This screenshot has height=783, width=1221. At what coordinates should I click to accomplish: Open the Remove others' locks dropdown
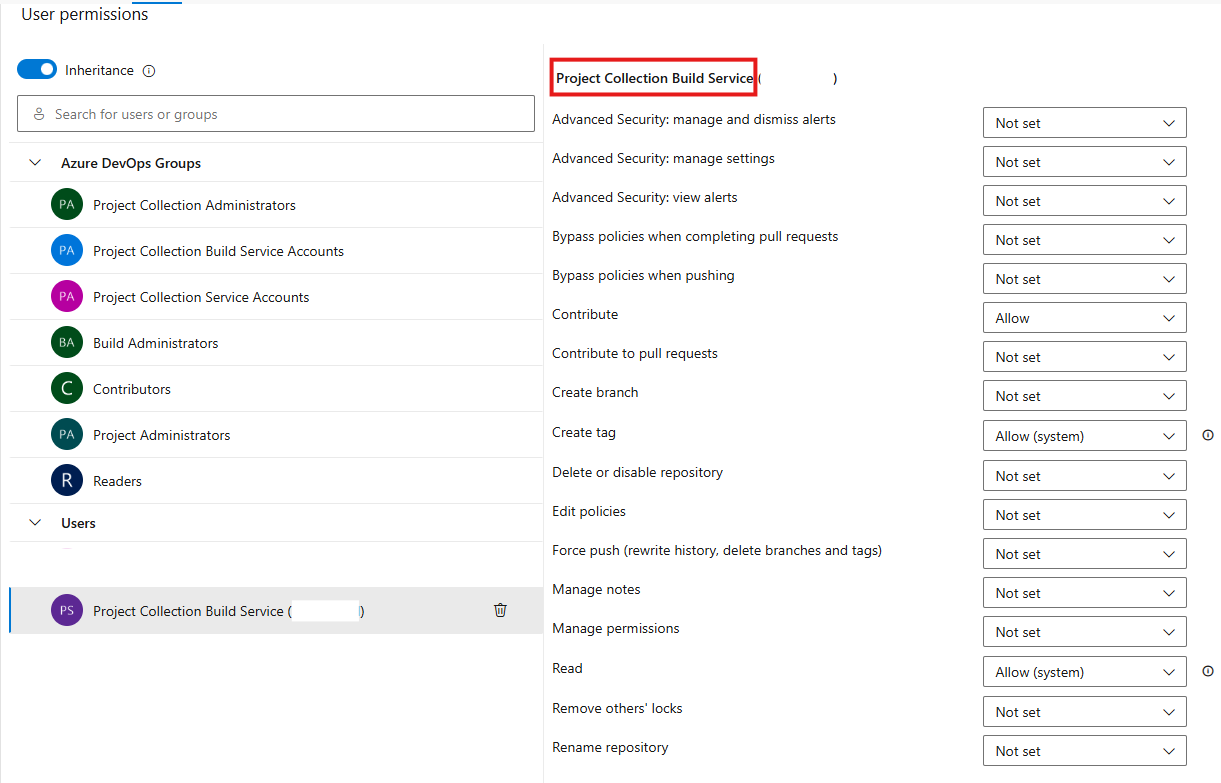pyautogui.click(x=1085, y=712)
